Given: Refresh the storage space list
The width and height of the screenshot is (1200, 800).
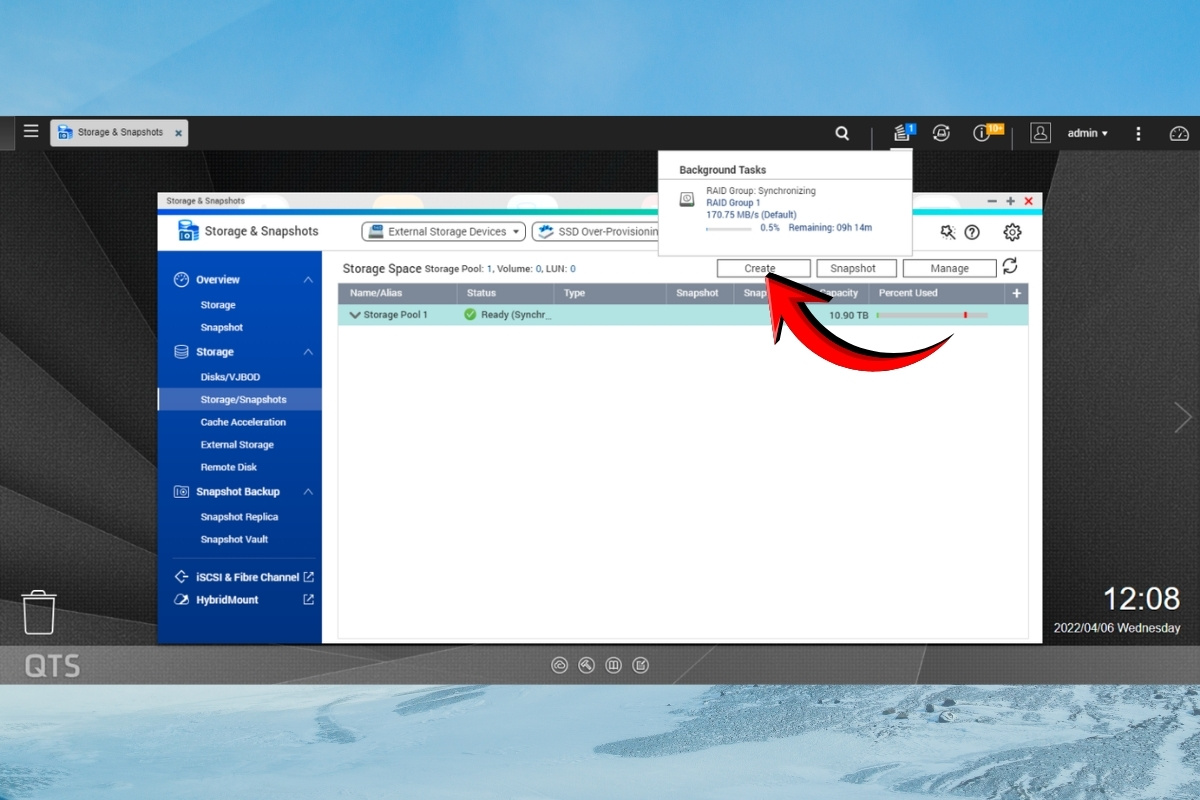Looking at the screenshot, I should tap(1010, 266).
